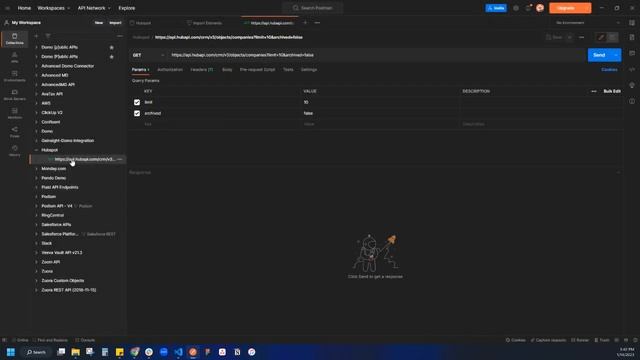
Task: Open the Send button dropdown arrow
Action: tap(616, 55)
